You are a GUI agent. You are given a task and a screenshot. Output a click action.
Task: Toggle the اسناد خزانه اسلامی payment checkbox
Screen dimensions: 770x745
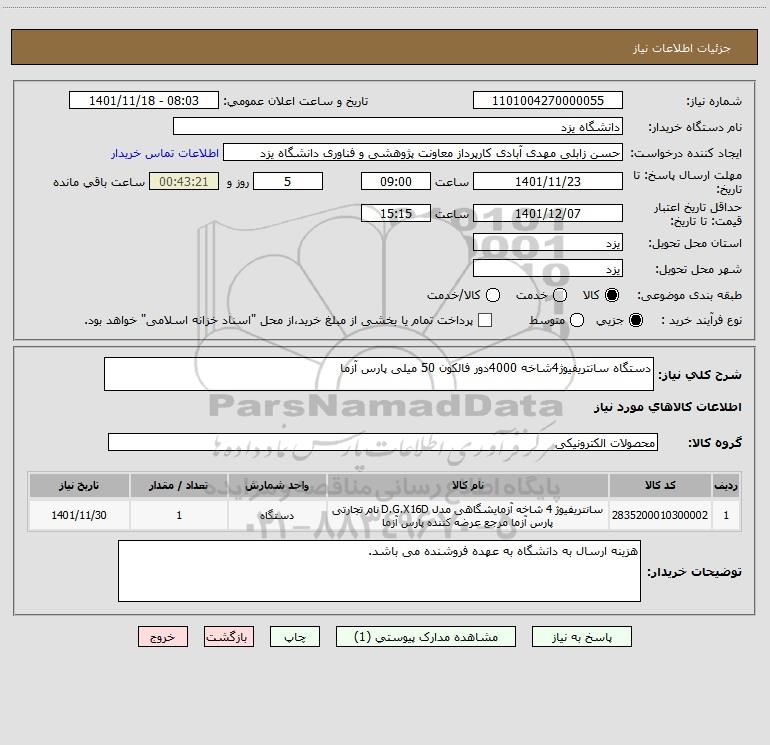click(x=485, y=320)
